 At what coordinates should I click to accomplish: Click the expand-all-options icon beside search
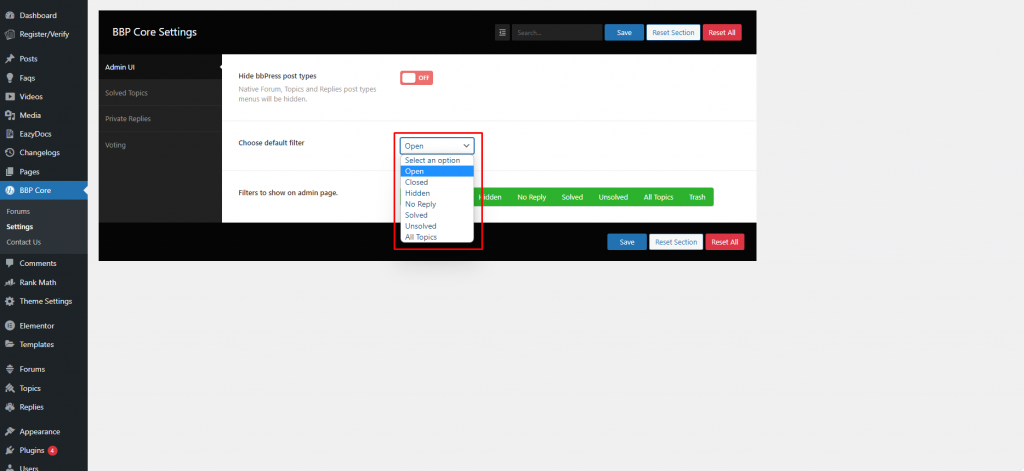point(502,33)
